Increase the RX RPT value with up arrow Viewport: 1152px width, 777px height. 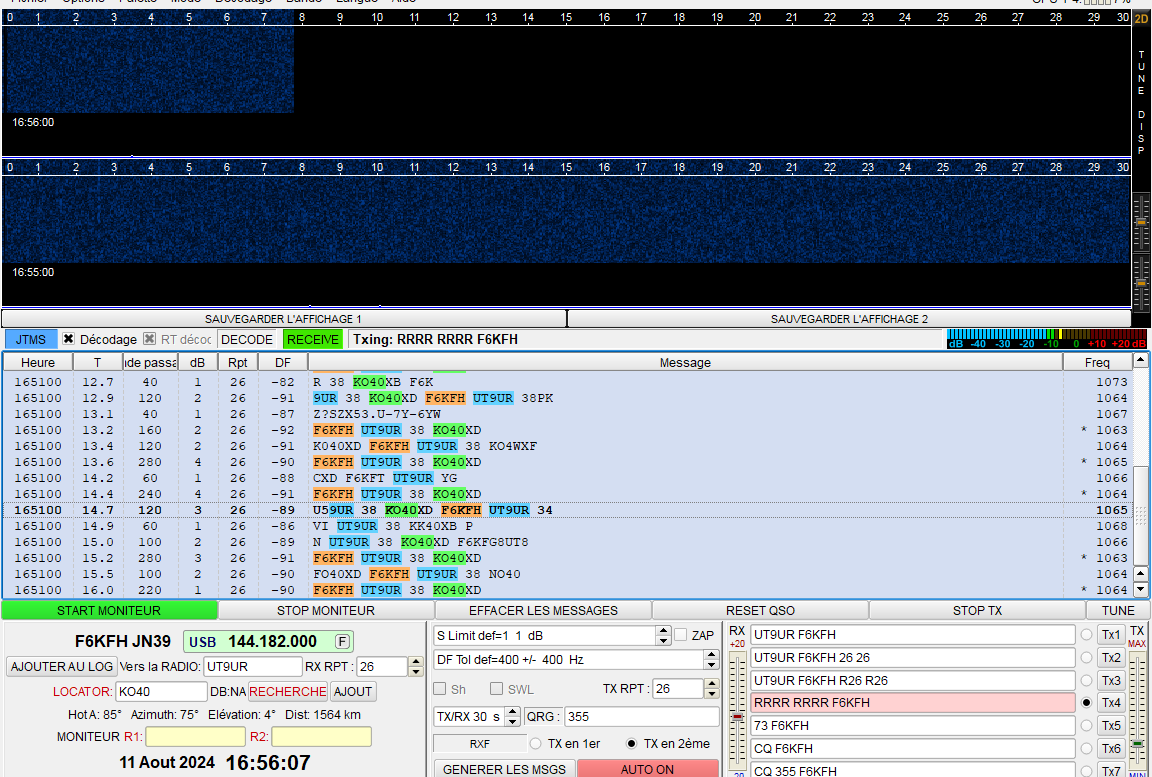(416, 662)
